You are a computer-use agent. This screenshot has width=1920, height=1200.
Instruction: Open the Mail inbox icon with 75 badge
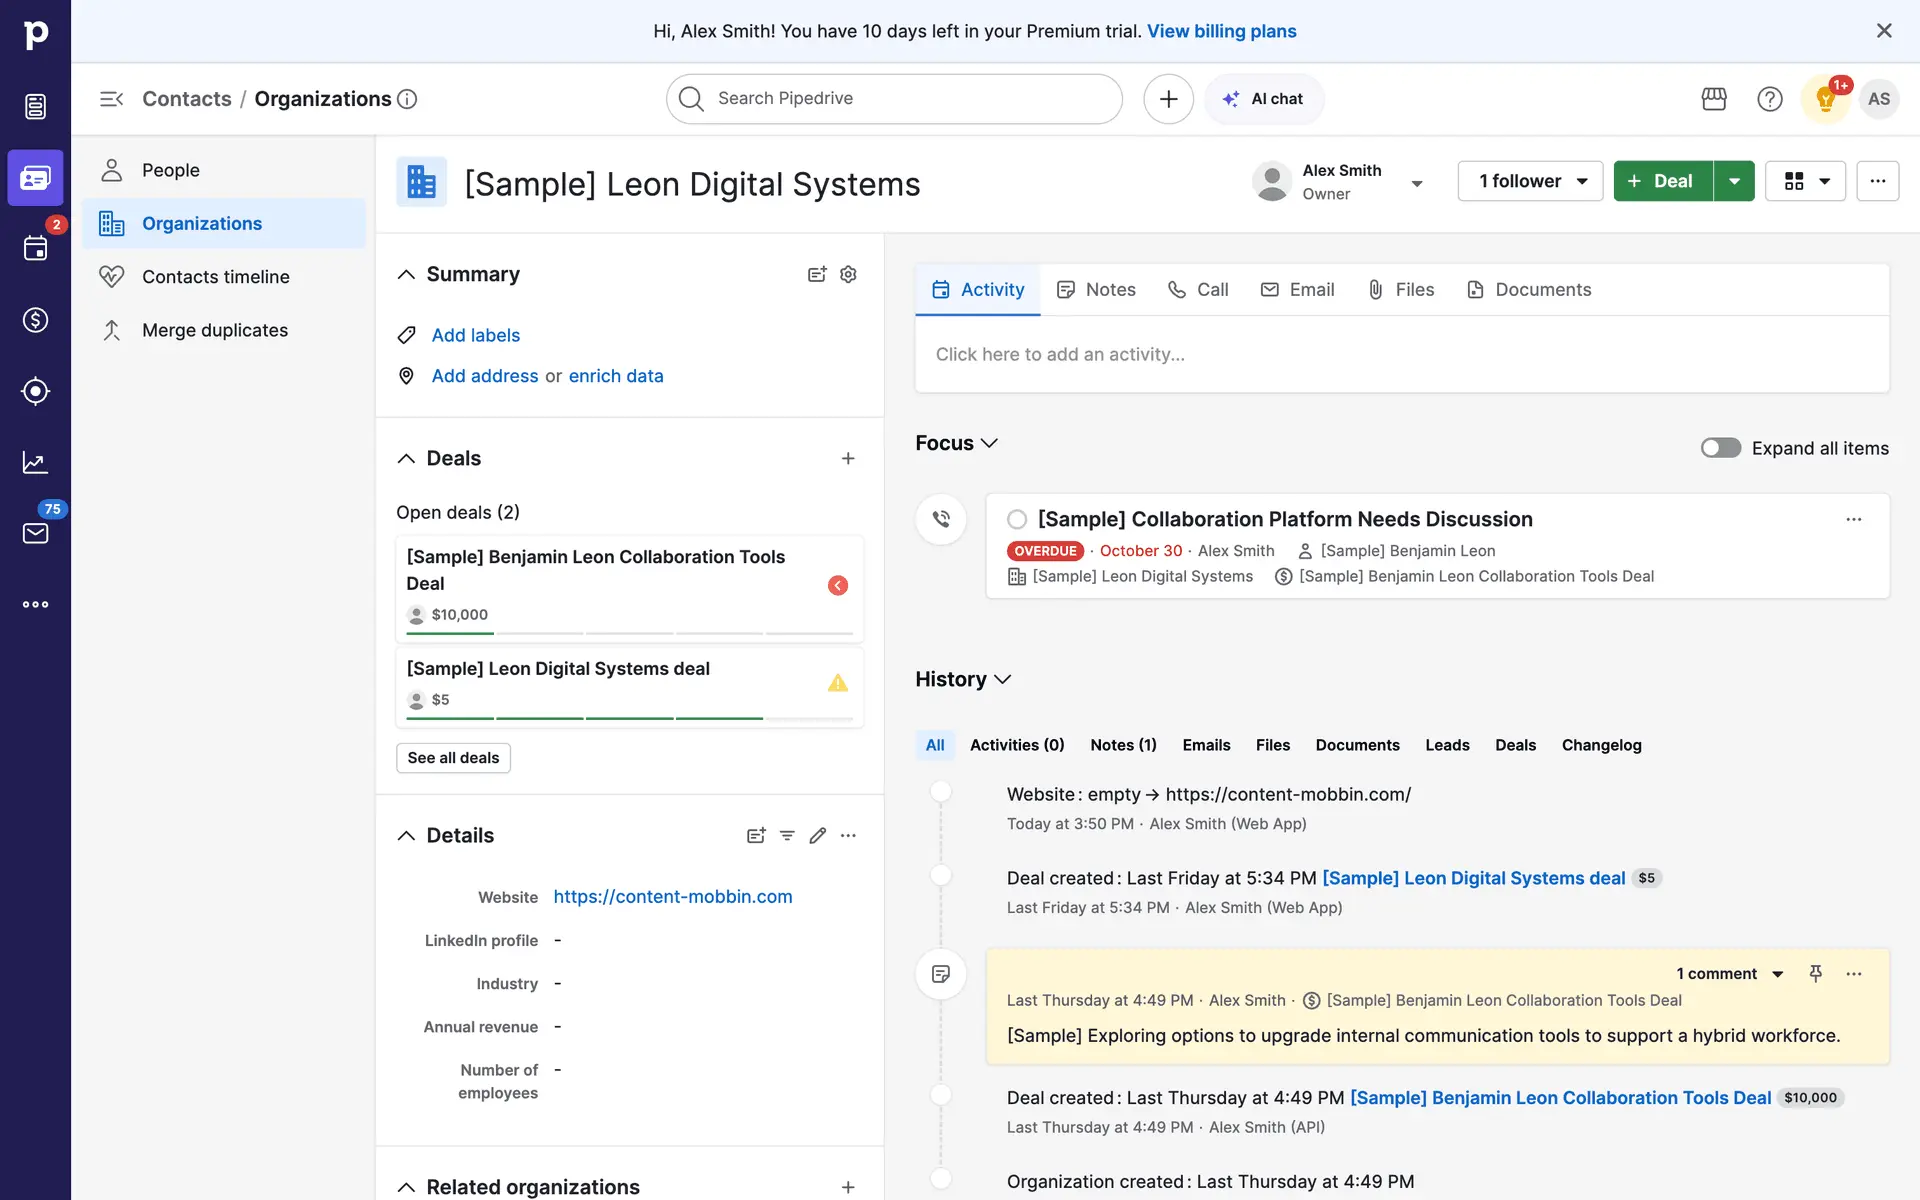[35, 533]
